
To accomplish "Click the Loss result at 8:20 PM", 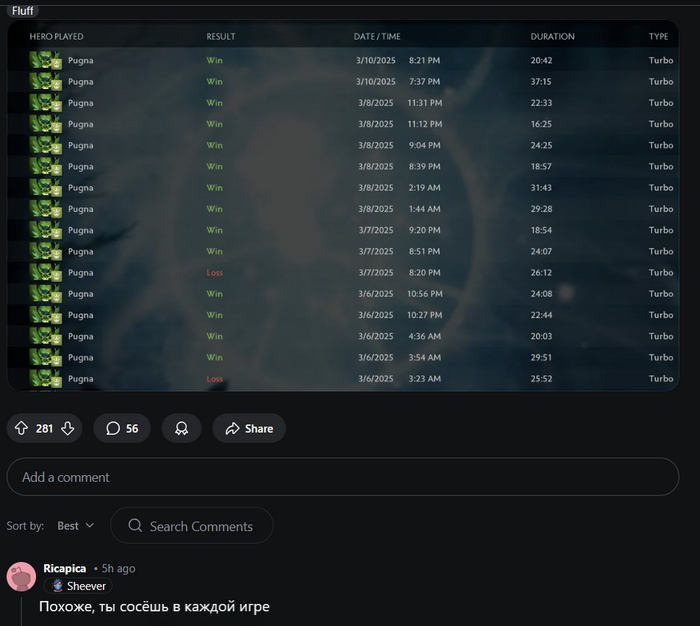I will [x=214, y=272].
